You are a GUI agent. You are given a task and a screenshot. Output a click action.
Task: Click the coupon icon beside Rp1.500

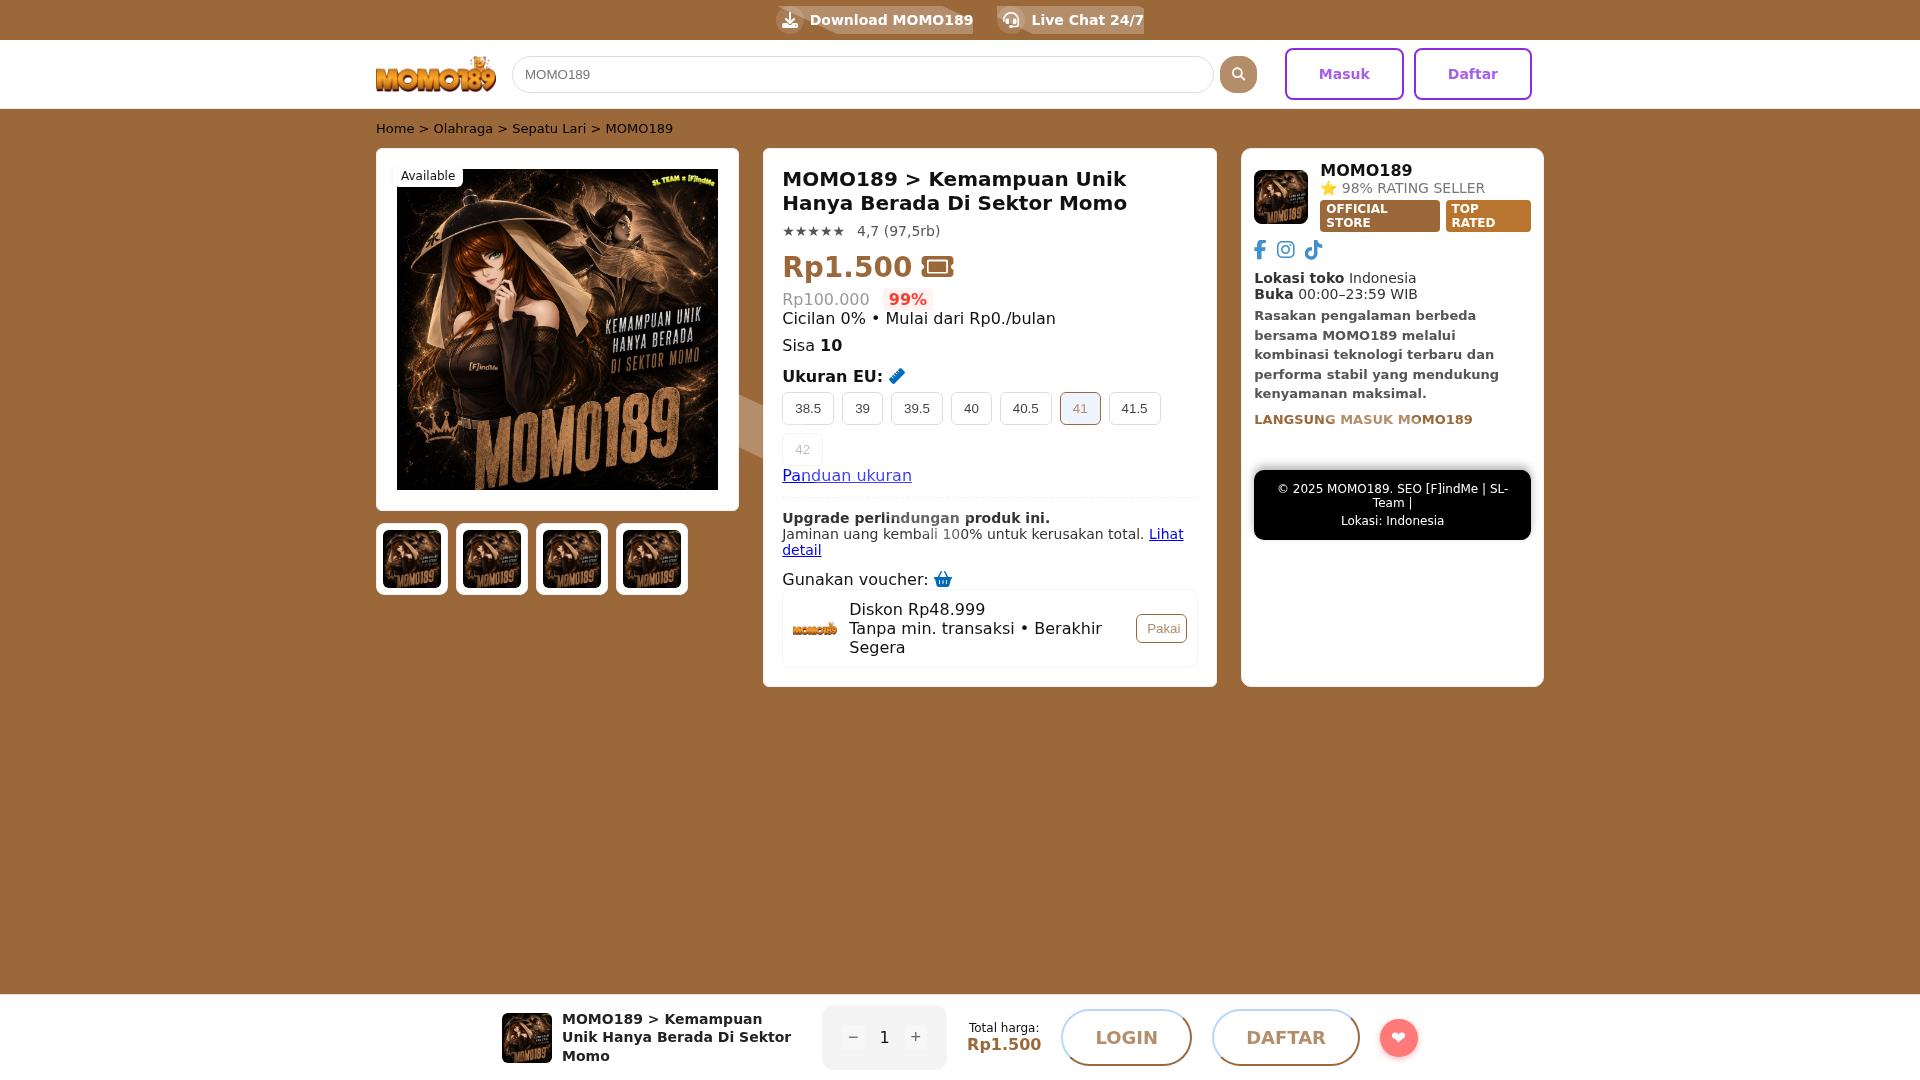(937, 267)
